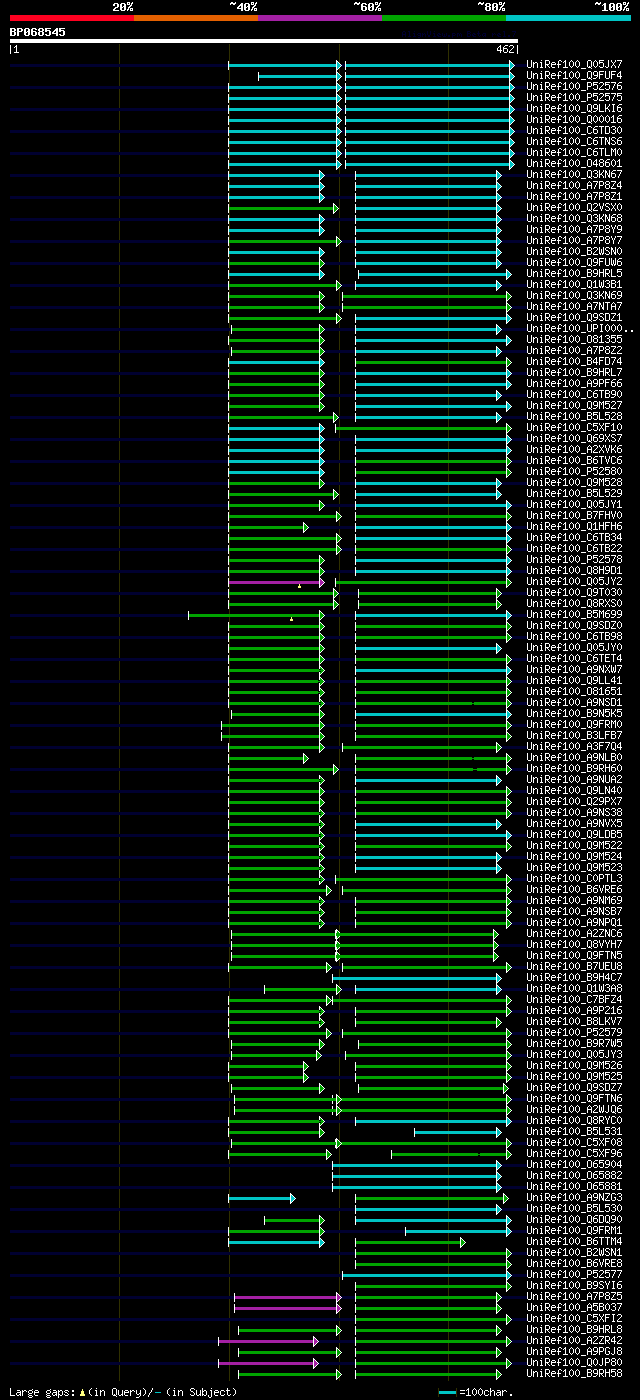Screen dimensions: 640x1400
Task: Select UniRef100_Q8H9D1 label
Action: [x=574, y=570]
